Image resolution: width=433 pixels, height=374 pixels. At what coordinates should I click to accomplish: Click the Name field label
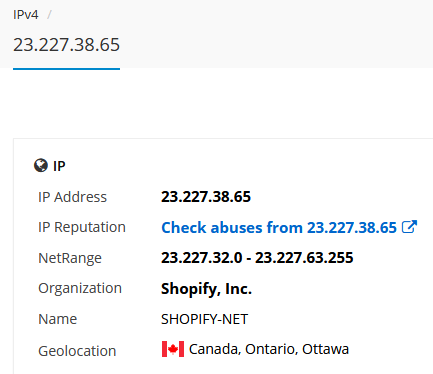(58, 319)
